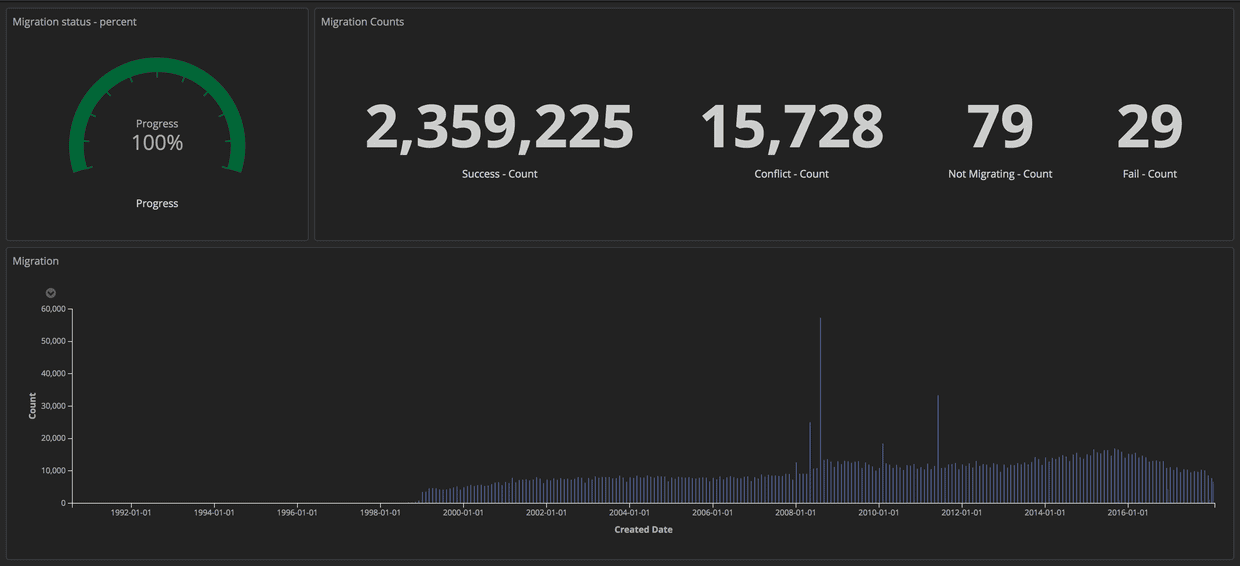1240x566 pixels.
Task: Click the 60,000 y-axis tick label
Action: pos(52,309)
